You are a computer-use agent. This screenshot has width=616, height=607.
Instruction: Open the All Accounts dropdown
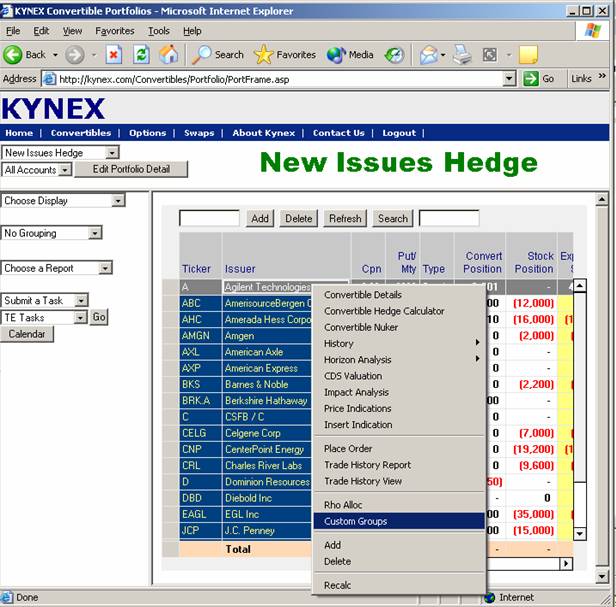[x=65, y=170]
